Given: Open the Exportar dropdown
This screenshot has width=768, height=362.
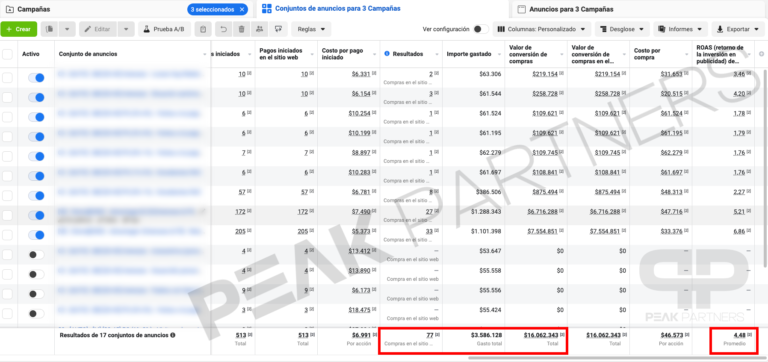Looking at the screenshot, I should click(x=738, y=29).
